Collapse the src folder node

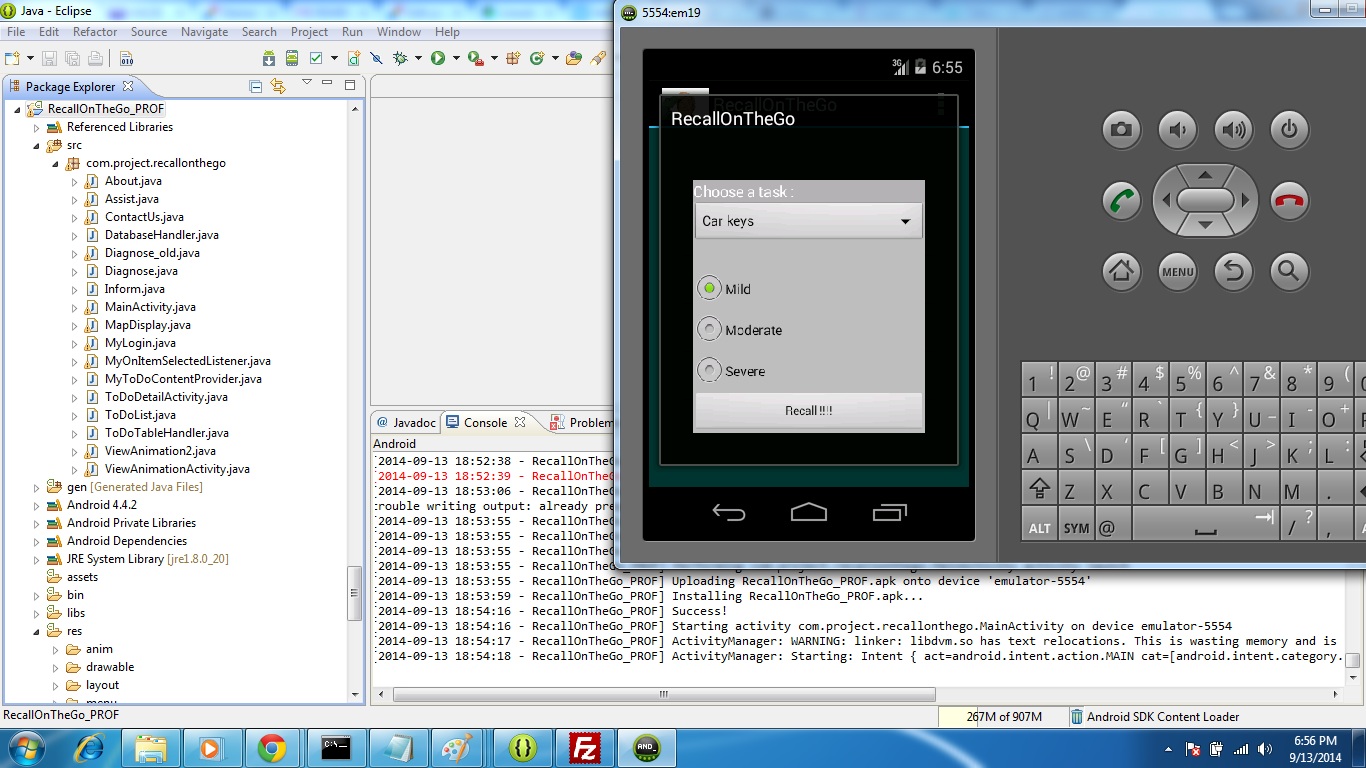click(x=37, y=145)
